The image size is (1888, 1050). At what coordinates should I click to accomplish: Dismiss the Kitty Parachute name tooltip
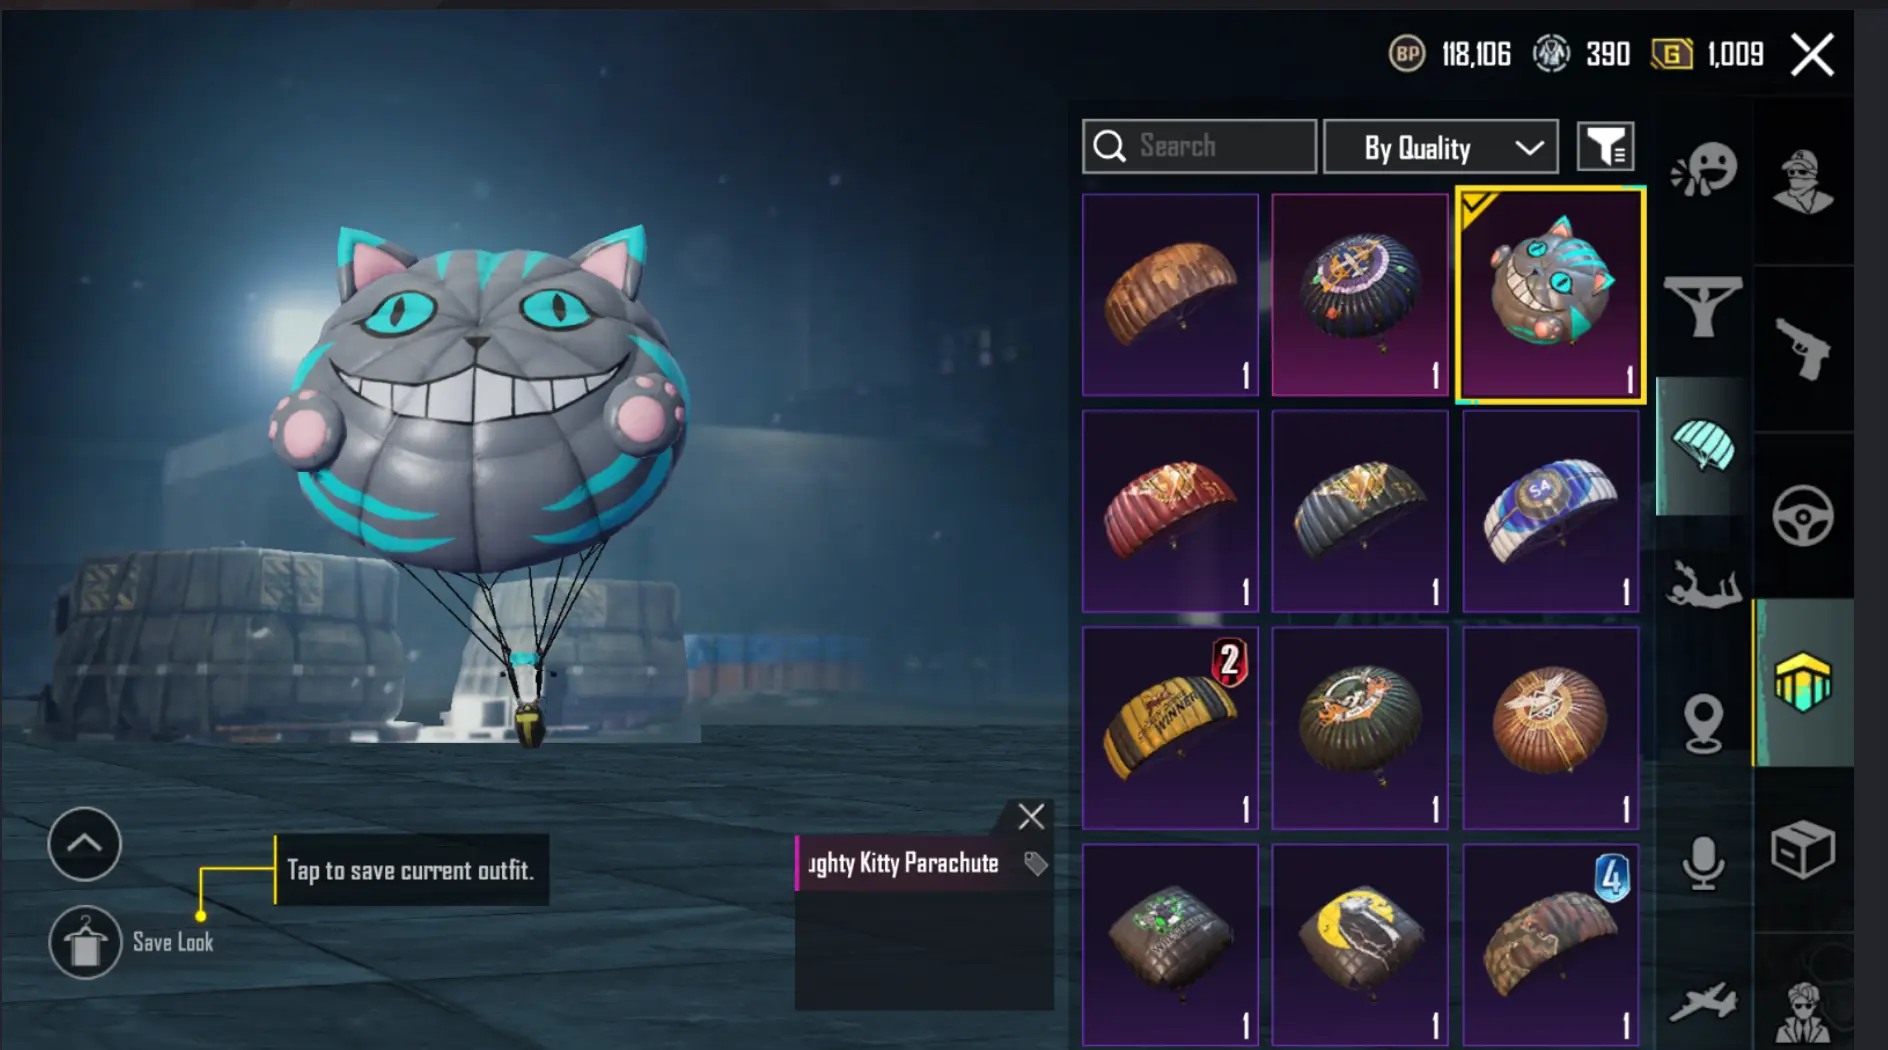point(1031,817)
